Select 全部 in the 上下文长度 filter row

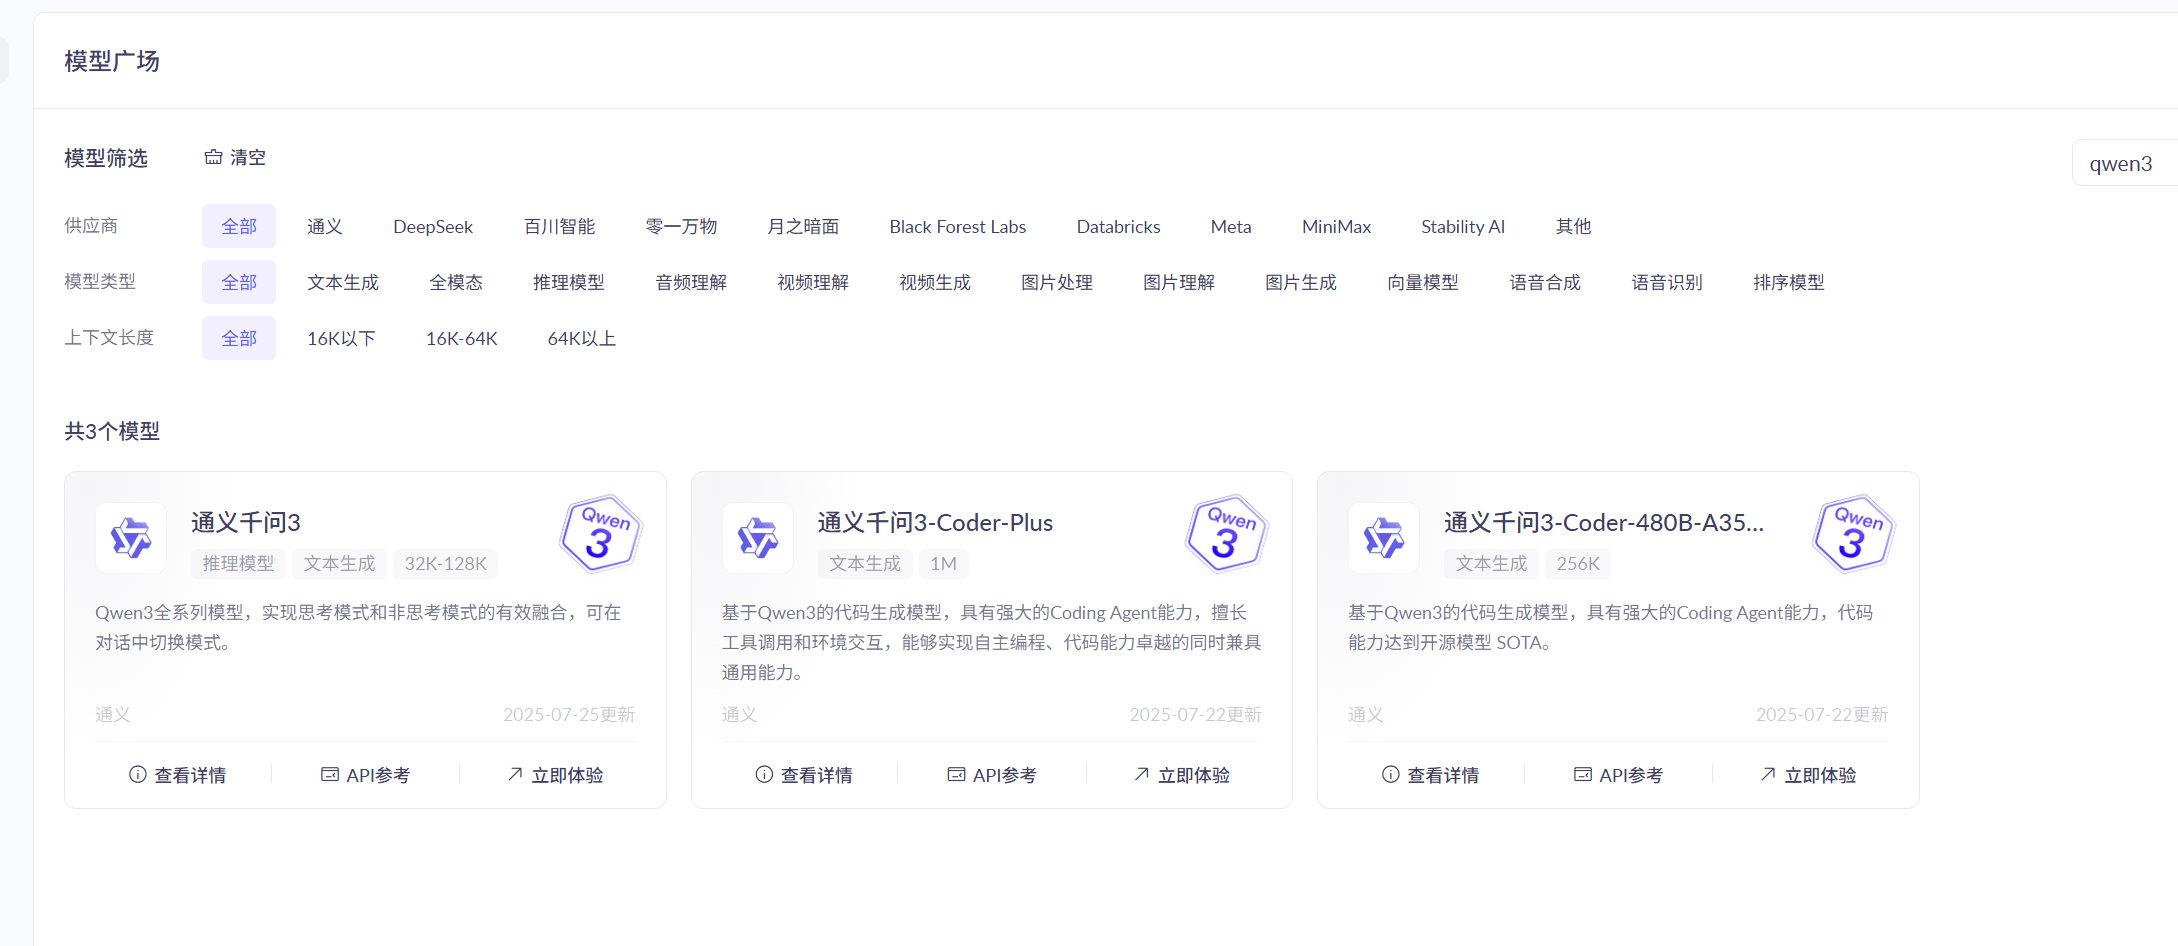pyautogui.click(x=239, y=338)
